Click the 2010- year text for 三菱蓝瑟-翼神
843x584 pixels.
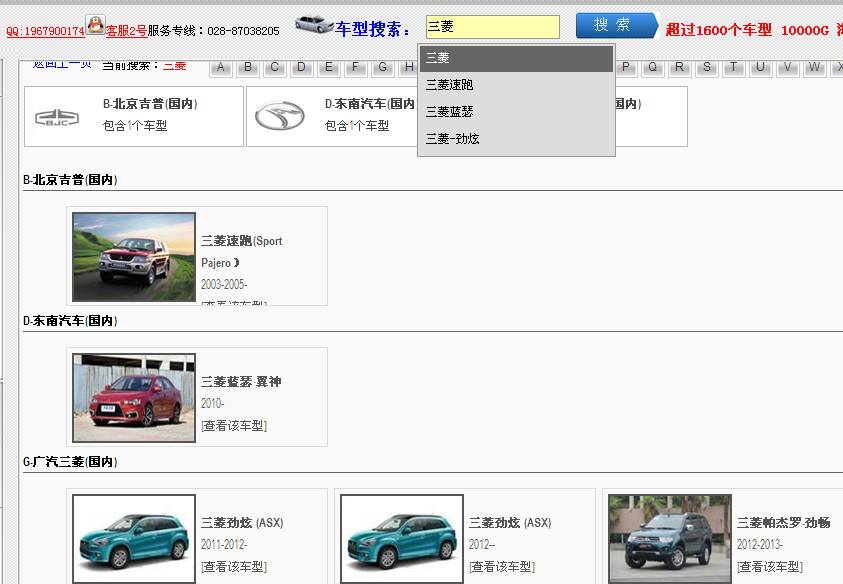(213, 404)
